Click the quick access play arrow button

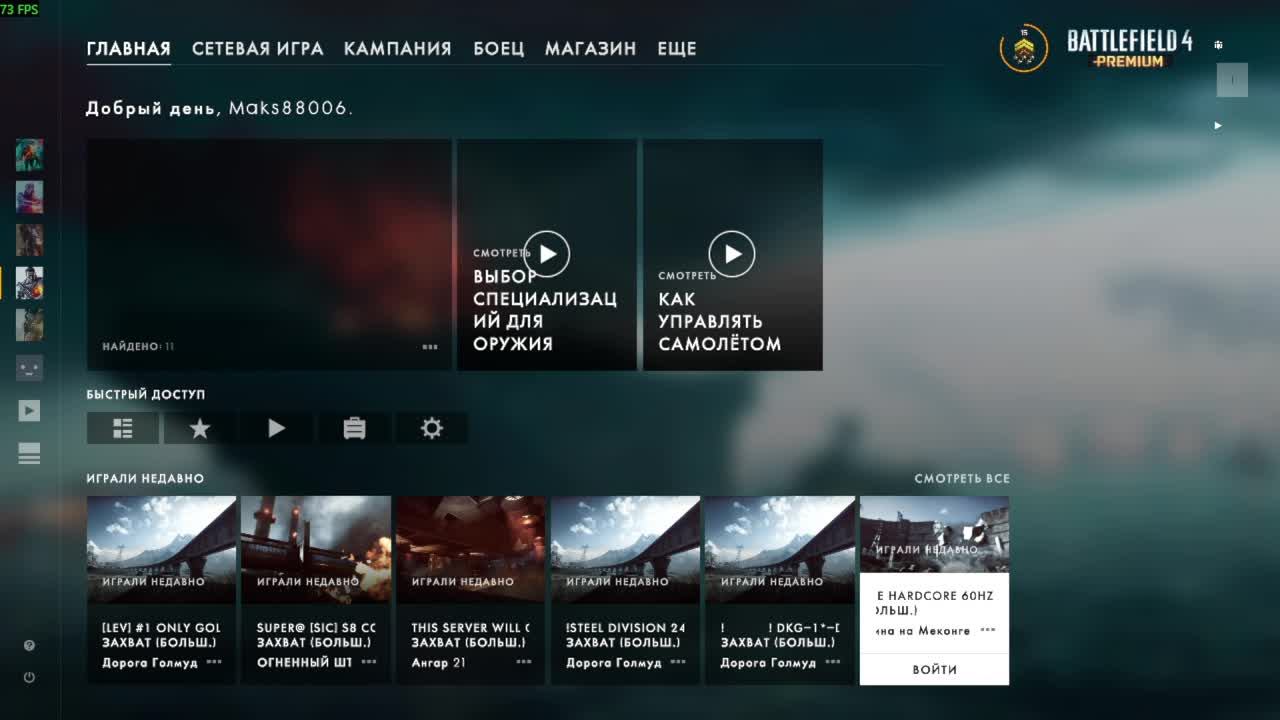277,428
